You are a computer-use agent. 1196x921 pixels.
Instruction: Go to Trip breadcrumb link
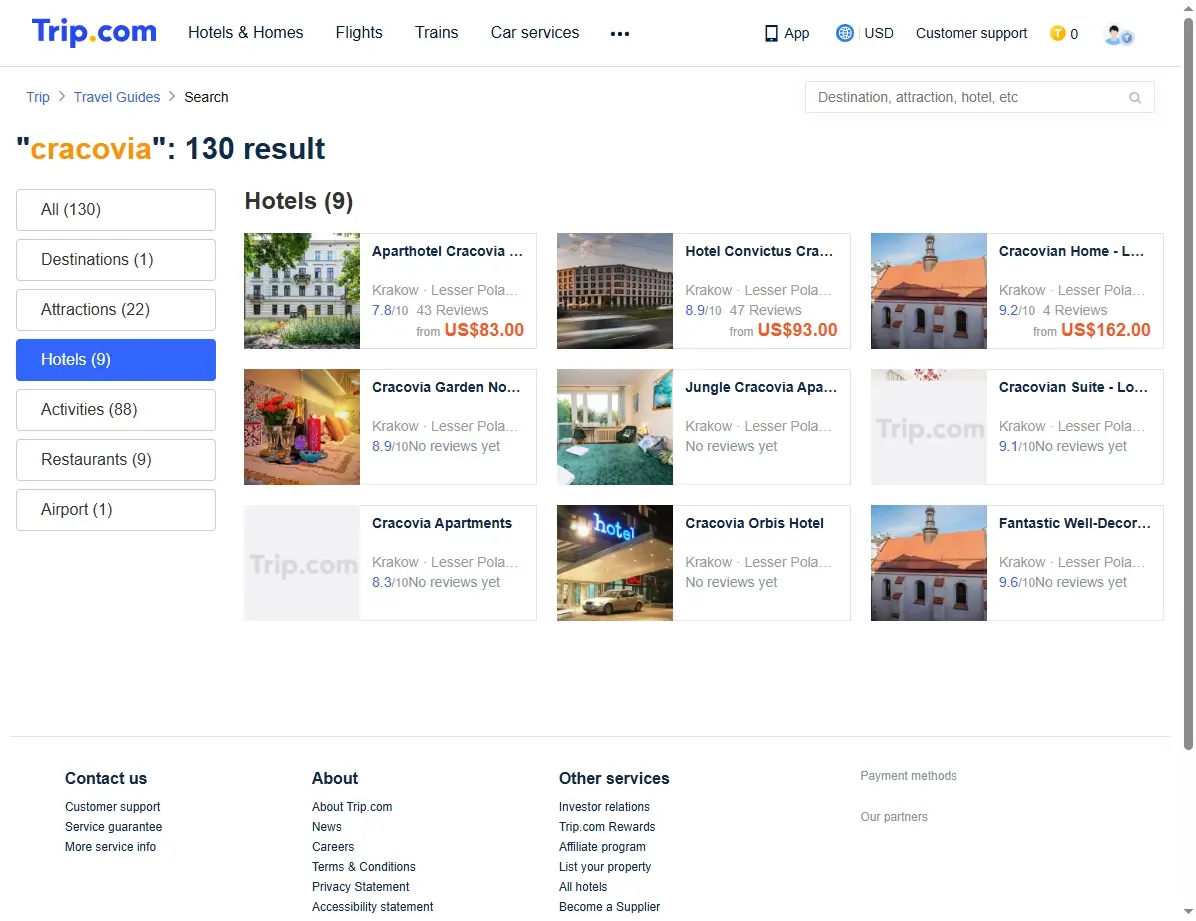37,97
